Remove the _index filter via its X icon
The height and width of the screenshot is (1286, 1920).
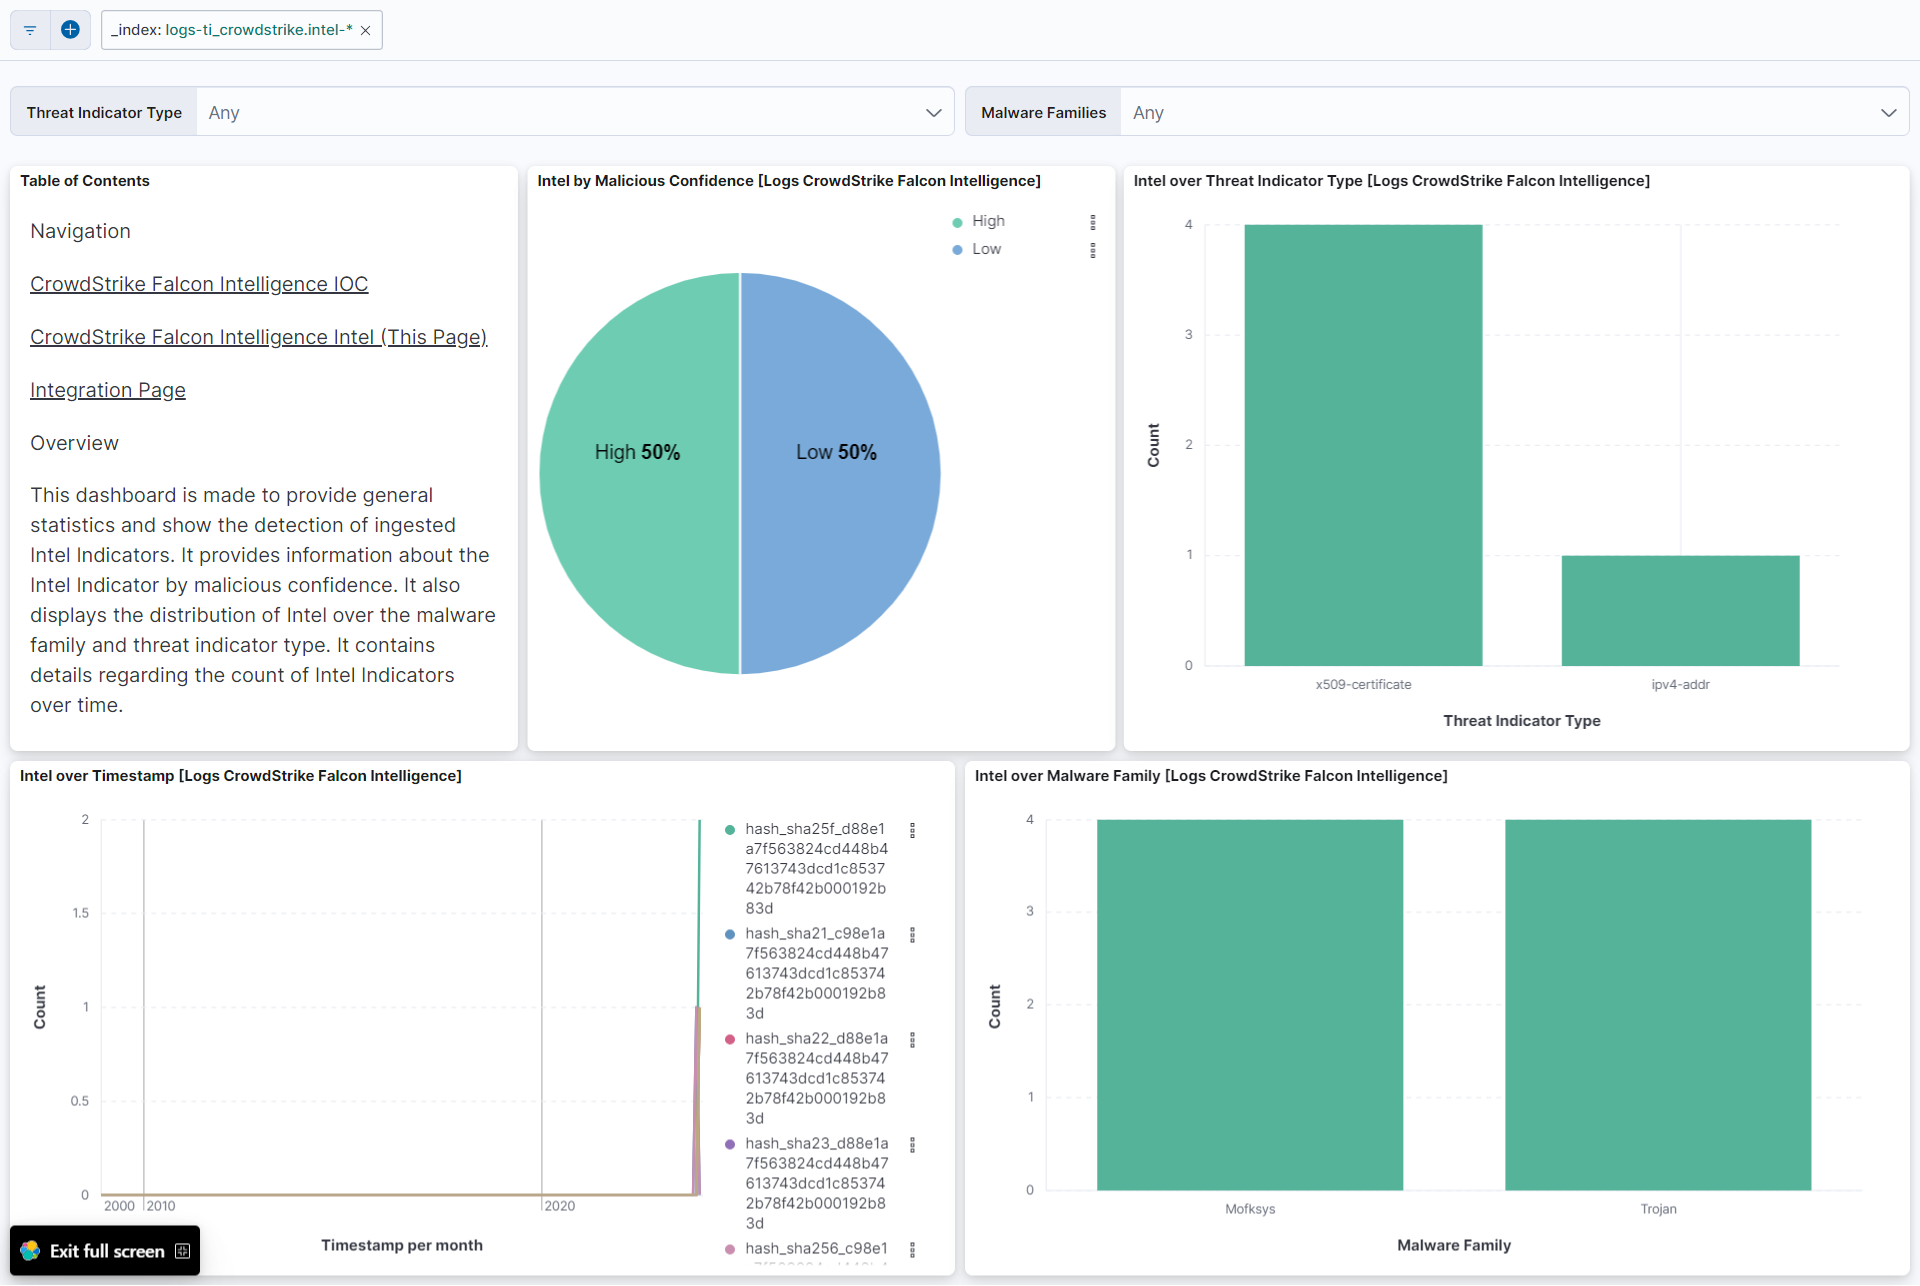coord(365,30)
